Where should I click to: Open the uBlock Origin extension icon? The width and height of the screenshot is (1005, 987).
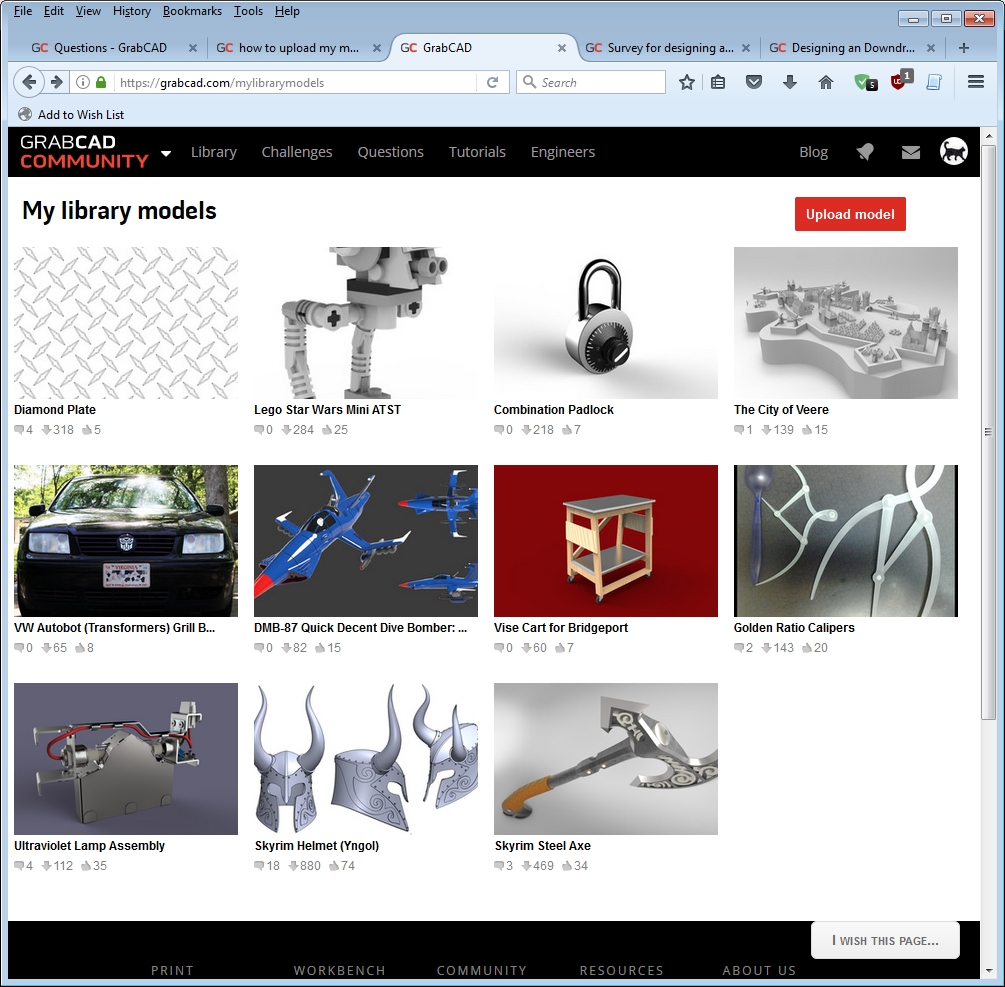click(x=900, y=81)
